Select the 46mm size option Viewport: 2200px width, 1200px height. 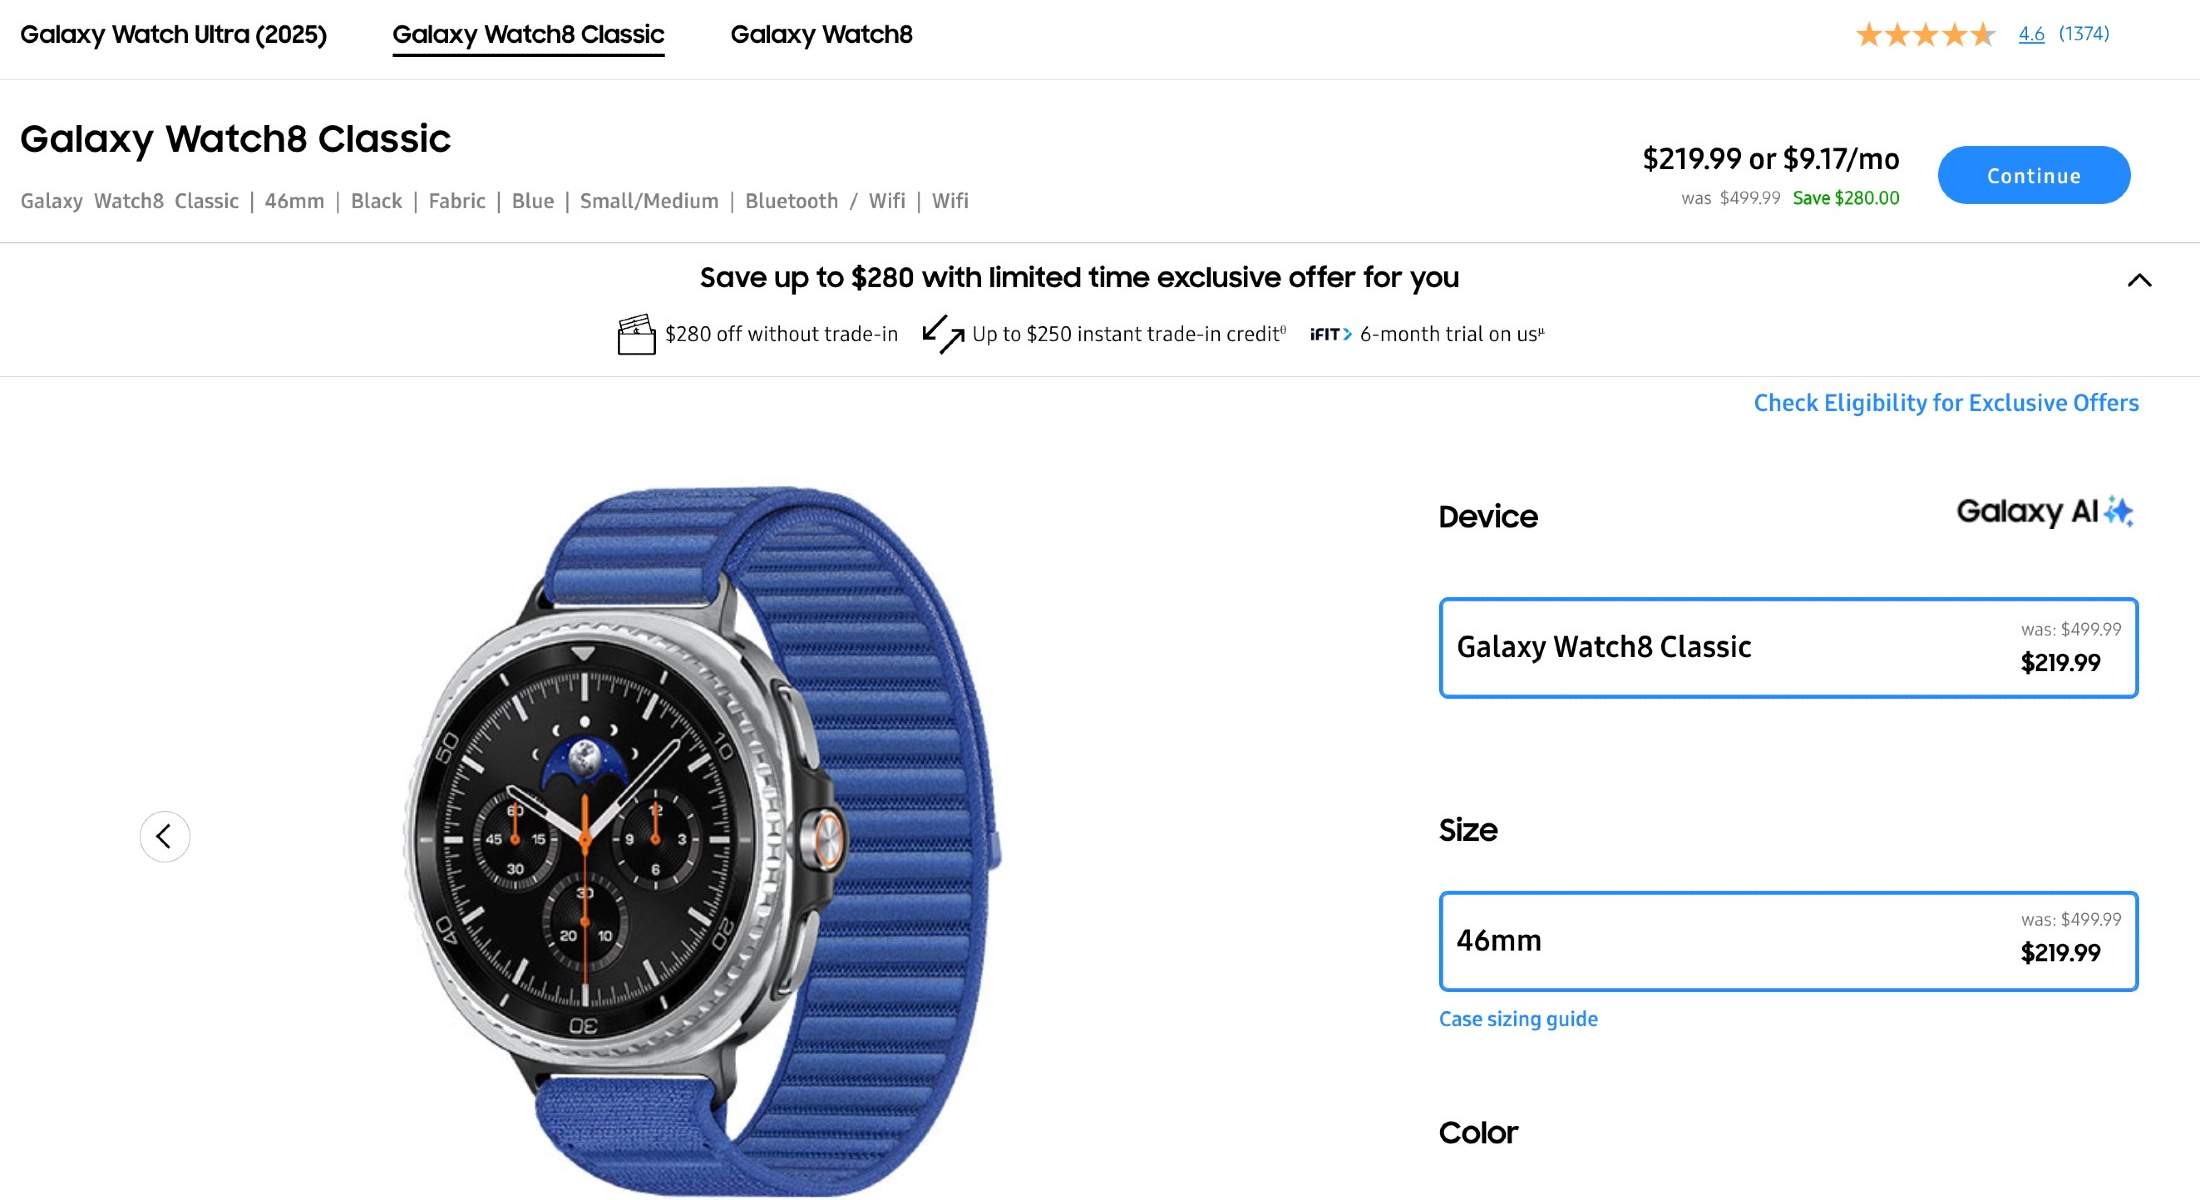tap(1788, 941)
